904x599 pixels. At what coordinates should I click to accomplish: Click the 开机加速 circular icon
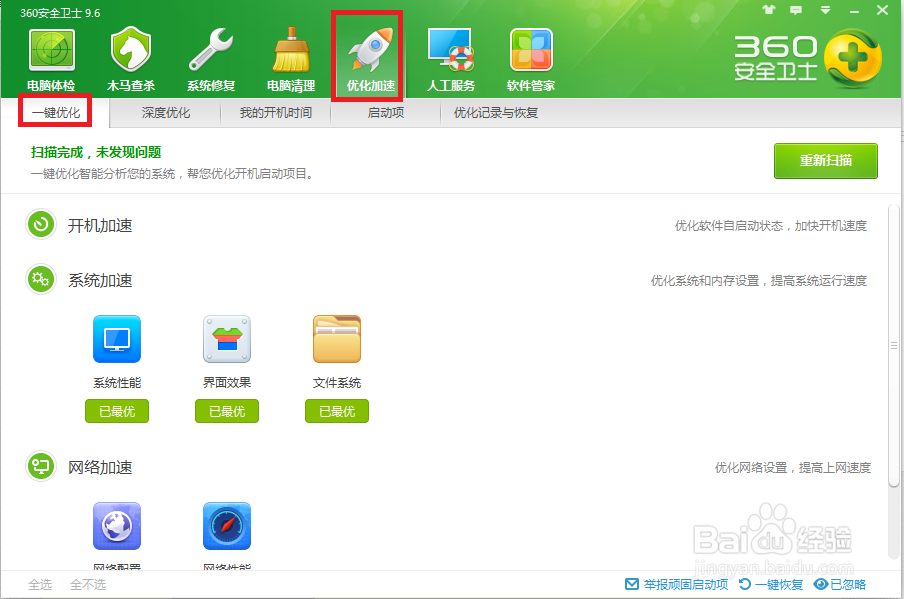pos(41,224)
